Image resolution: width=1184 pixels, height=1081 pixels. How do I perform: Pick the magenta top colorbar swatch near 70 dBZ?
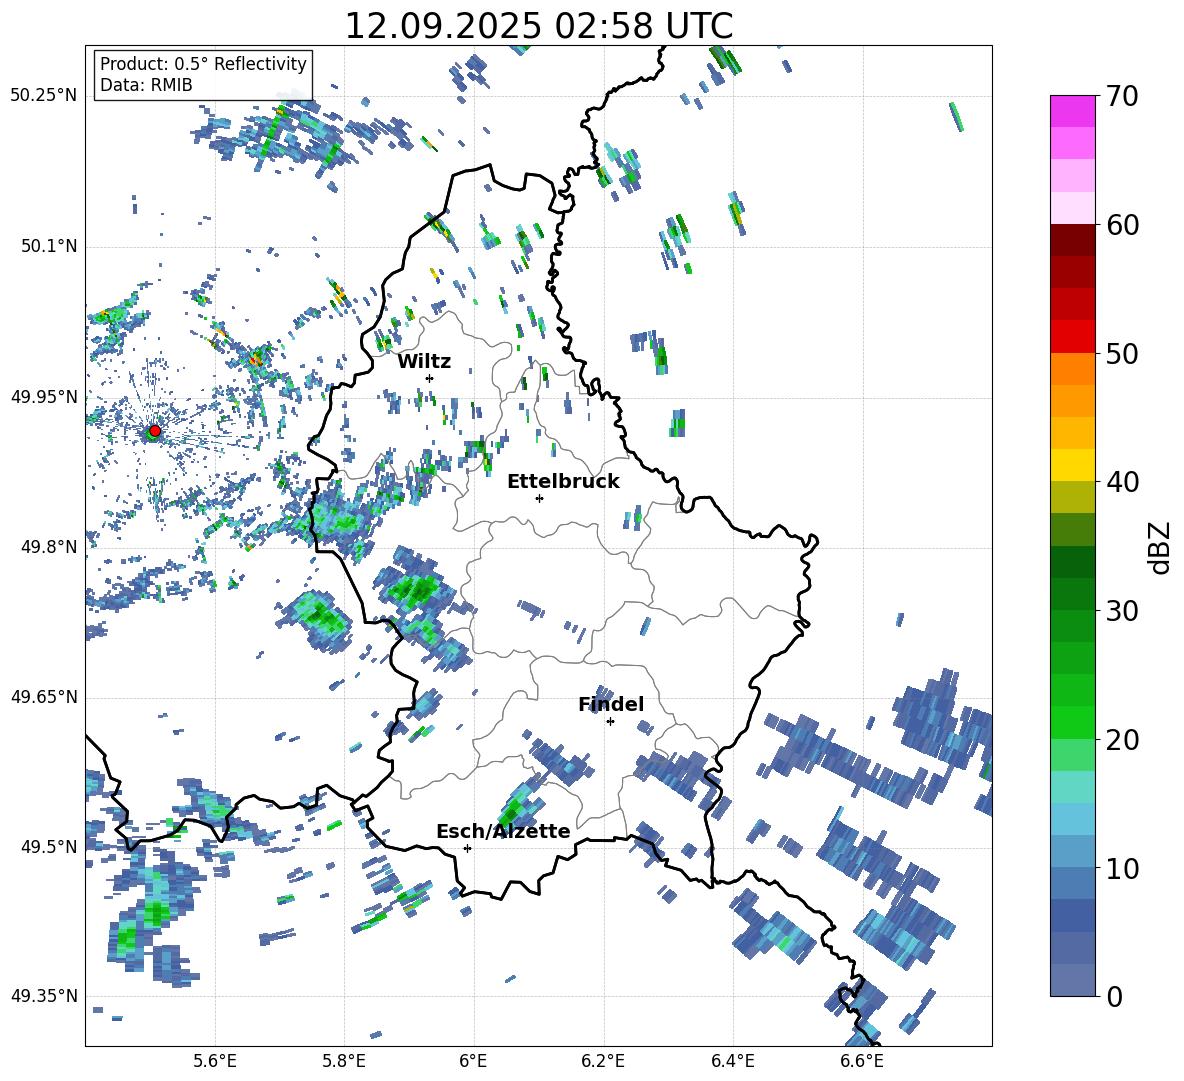point(1072,111)
